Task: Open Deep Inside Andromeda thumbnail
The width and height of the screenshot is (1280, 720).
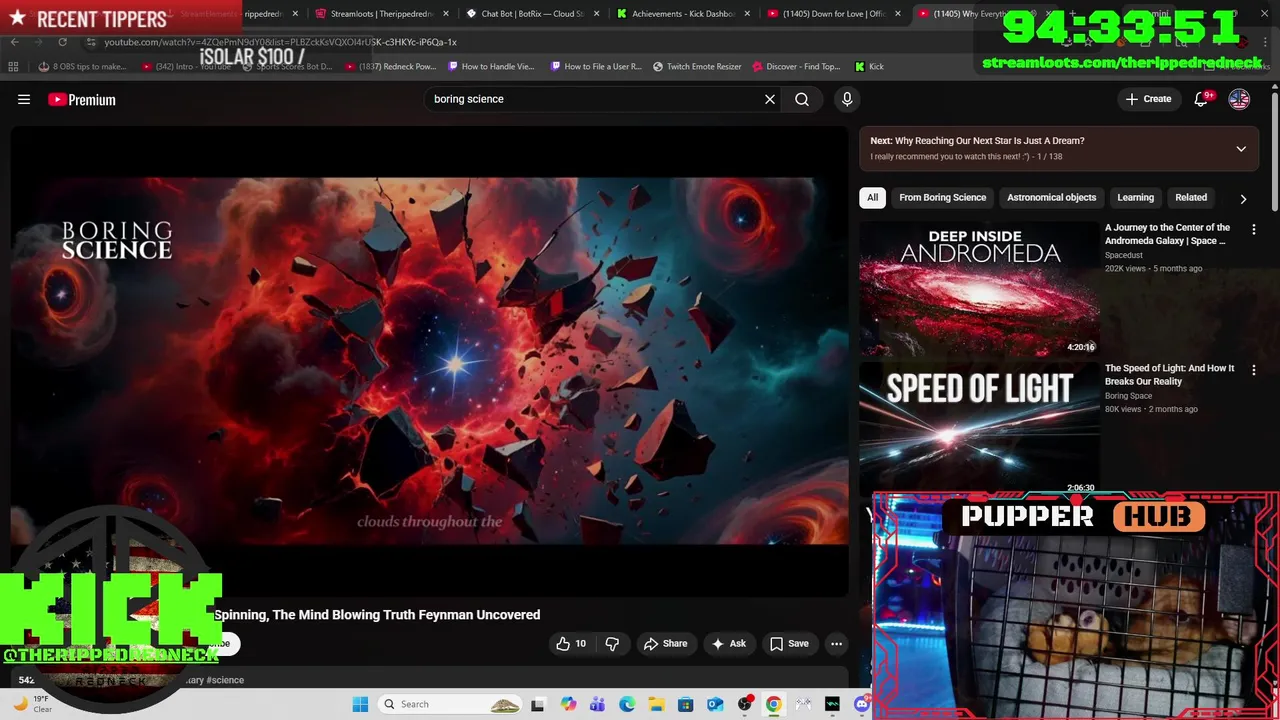Action: (x=979, y=288)
